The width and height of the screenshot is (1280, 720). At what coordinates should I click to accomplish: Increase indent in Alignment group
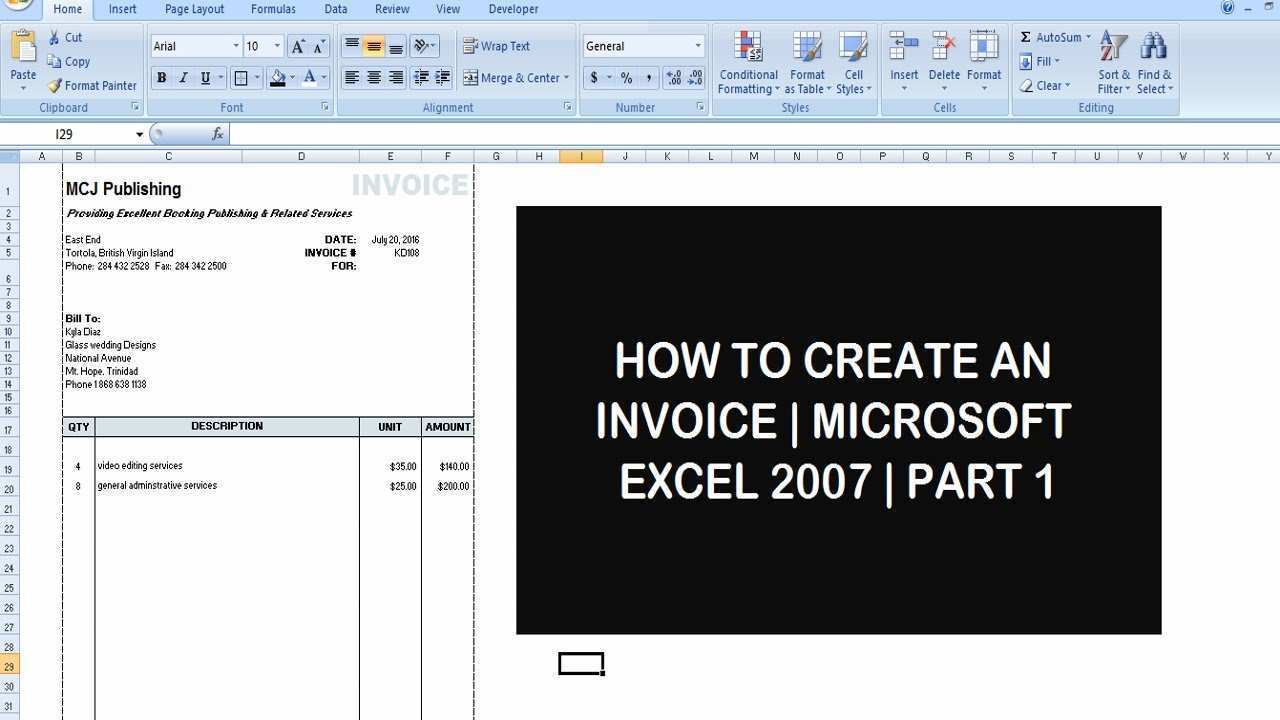pos(442,78)
